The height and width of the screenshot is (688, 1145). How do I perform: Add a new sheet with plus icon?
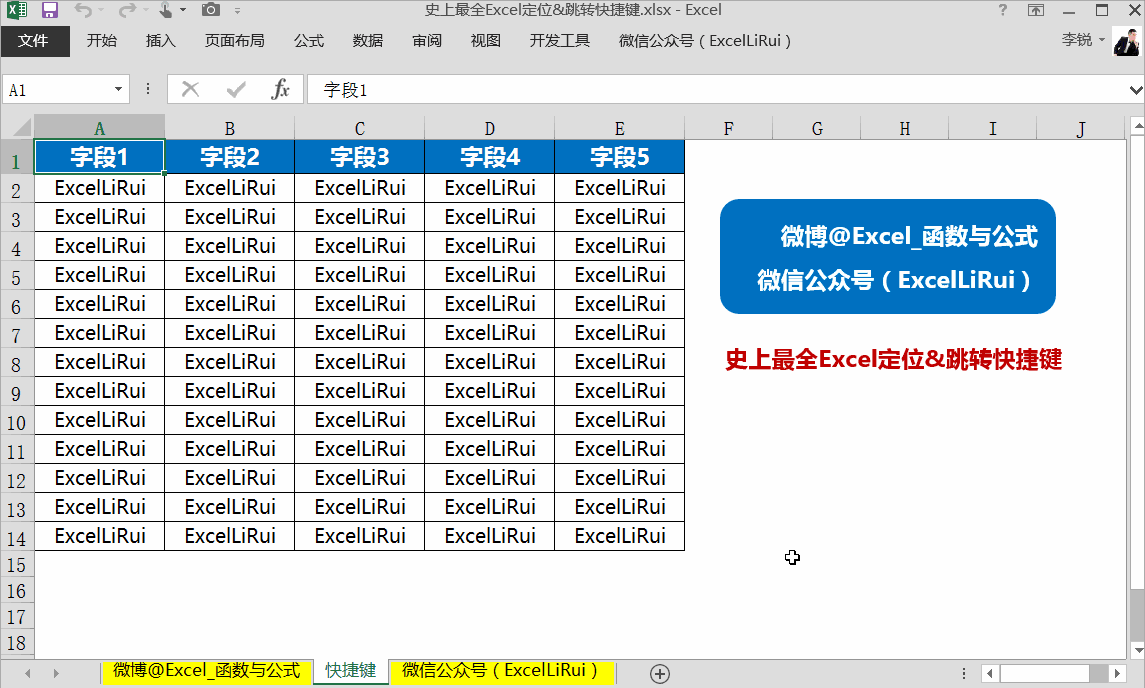coord(659,673)
